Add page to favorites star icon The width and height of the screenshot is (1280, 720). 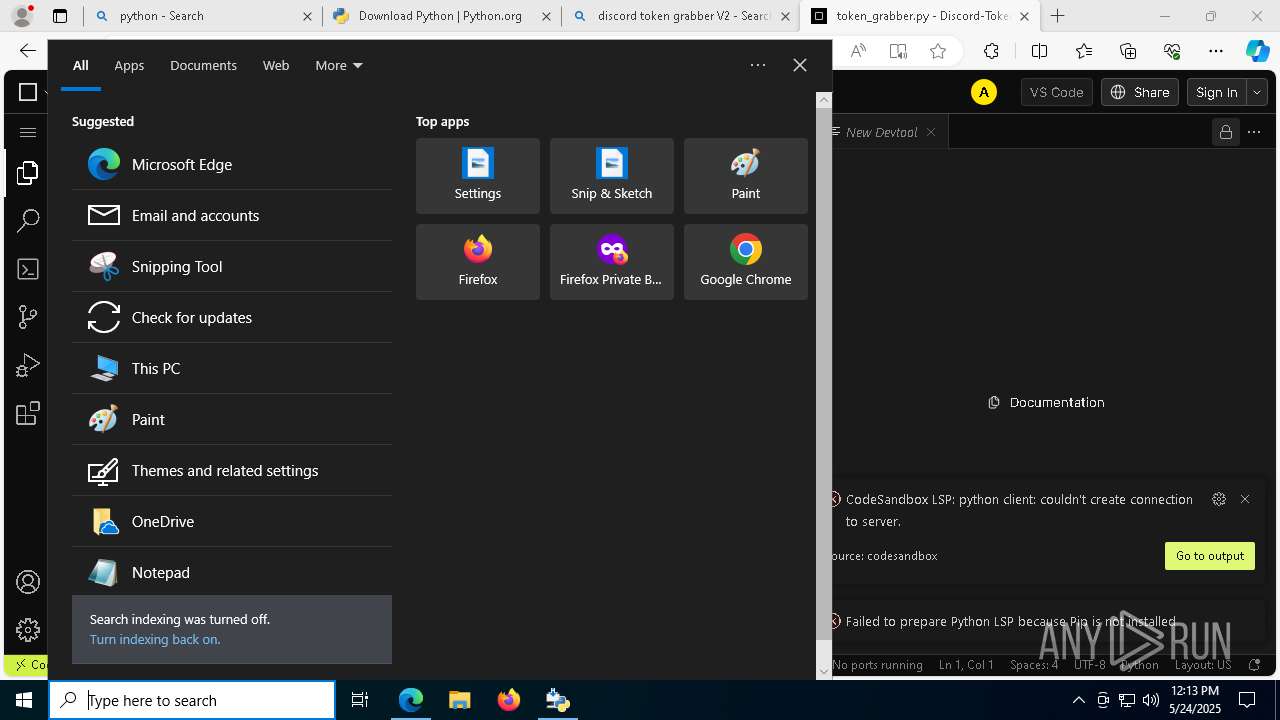[x=938, y=51]
